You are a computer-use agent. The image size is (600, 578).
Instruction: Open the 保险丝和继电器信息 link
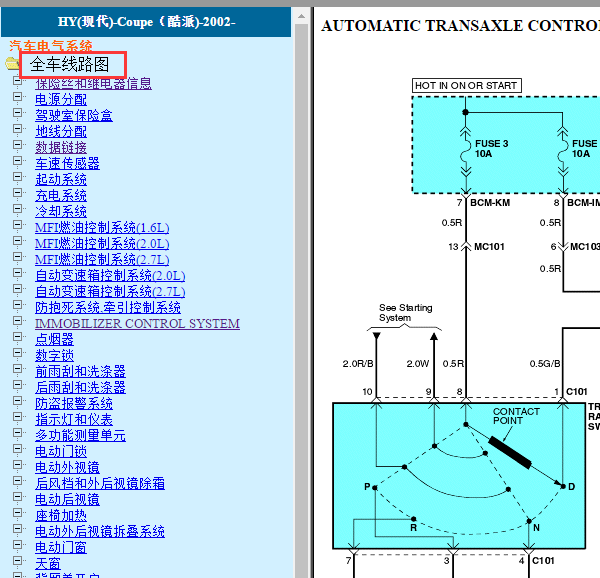[93, 83]
